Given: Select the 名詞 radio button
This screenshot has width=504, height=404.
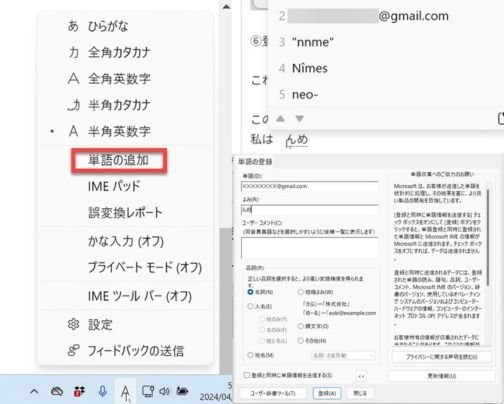Looking at the screenshot, I should pos(250,292).
